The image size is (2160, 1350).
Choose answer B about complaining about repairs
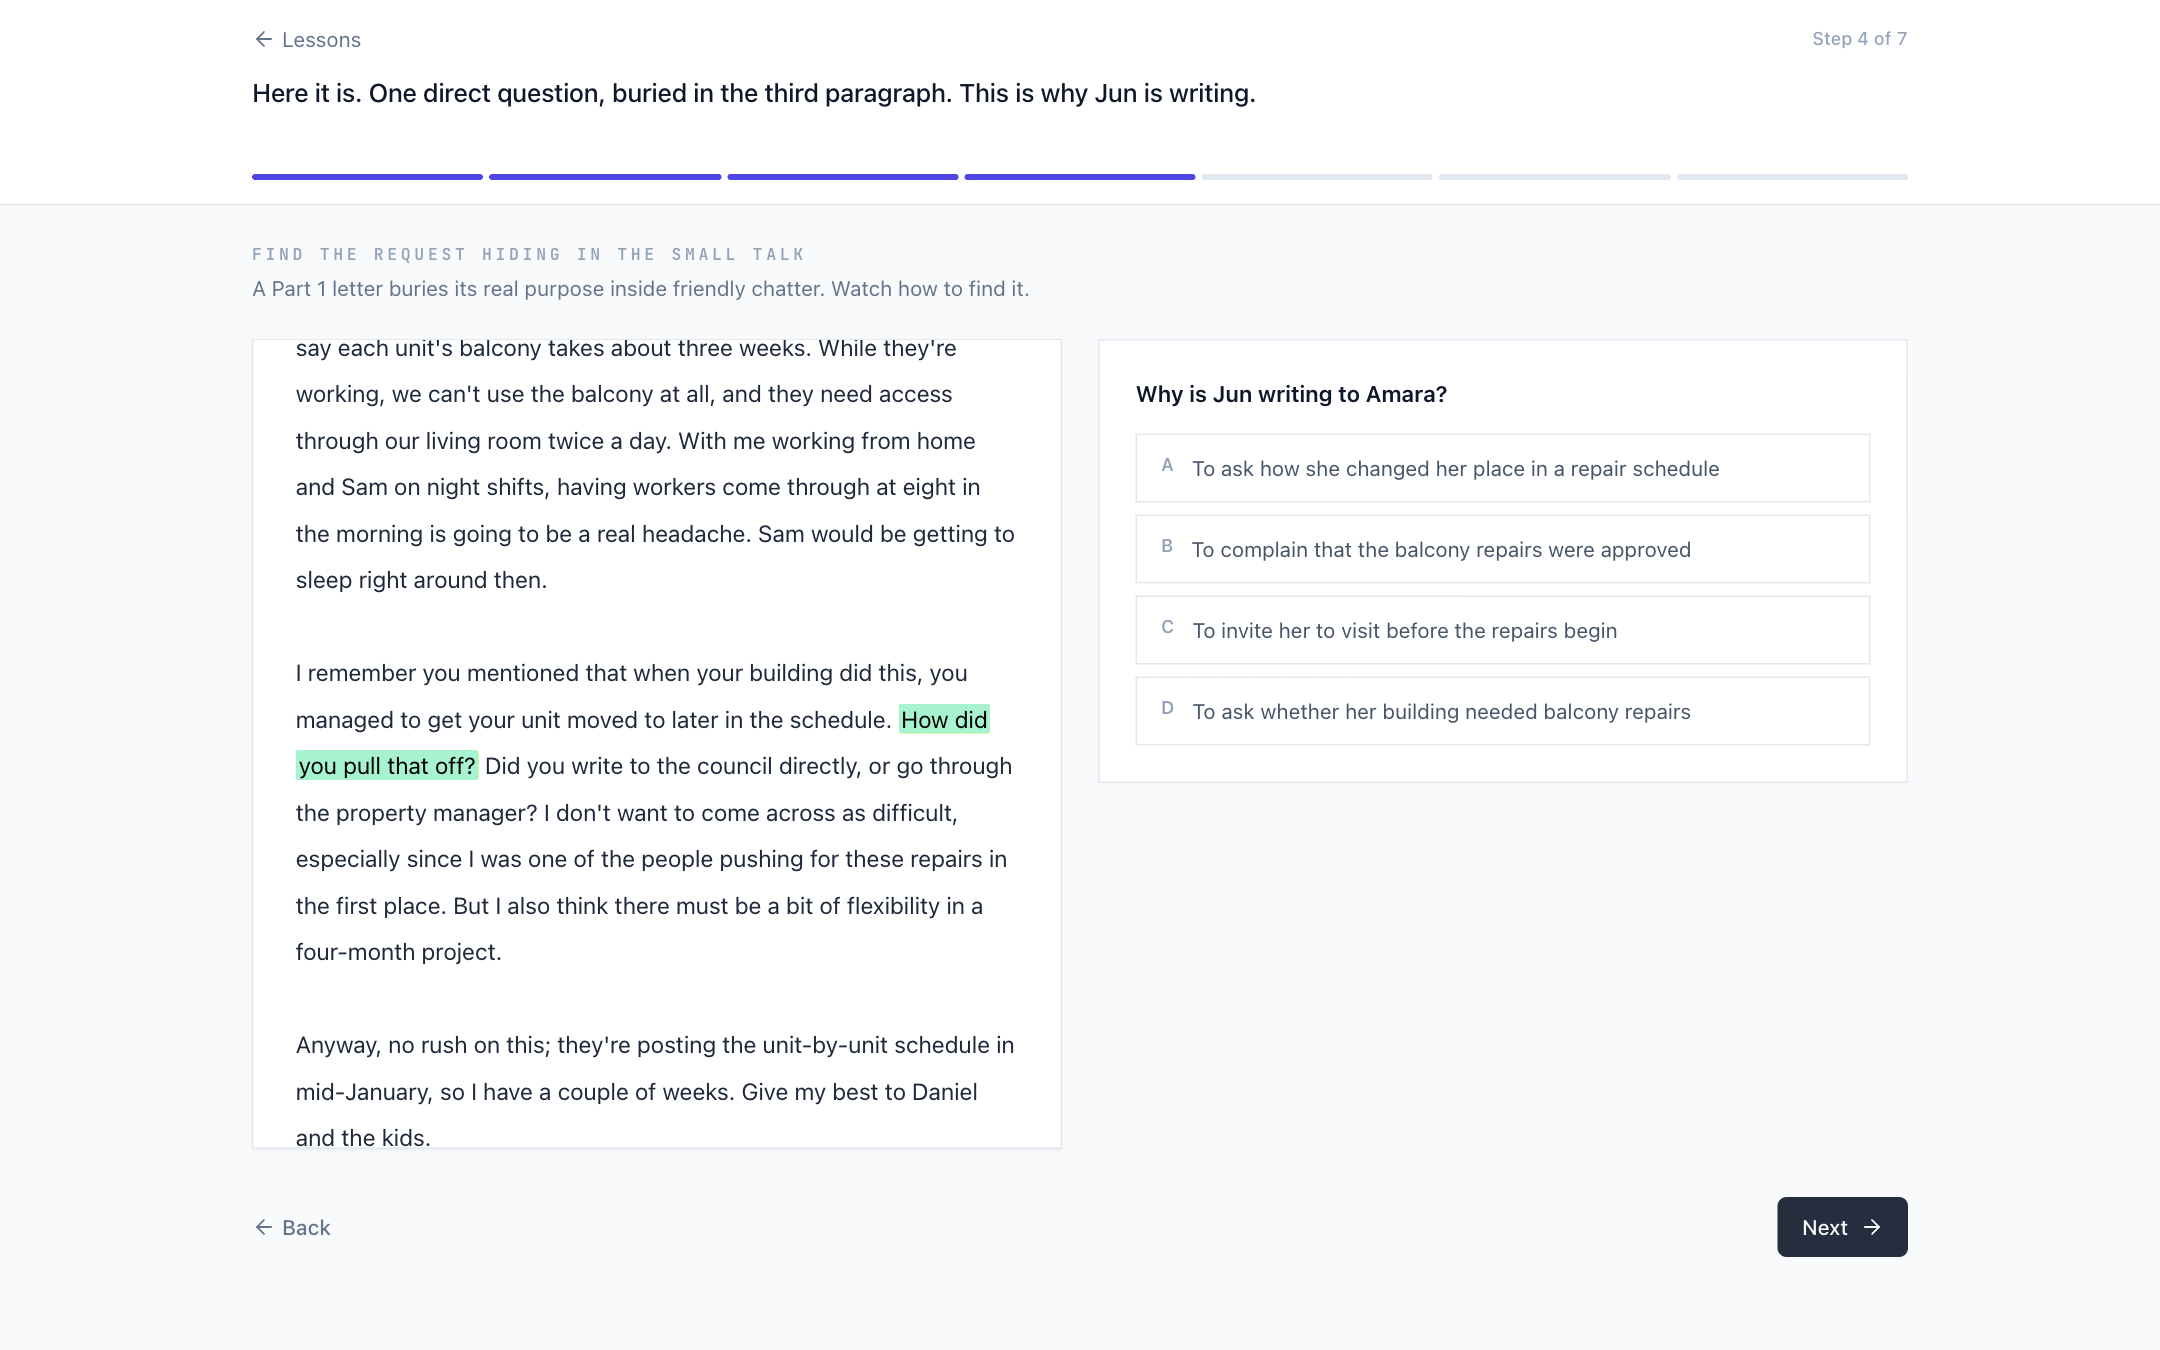[x=1502, y=549]
